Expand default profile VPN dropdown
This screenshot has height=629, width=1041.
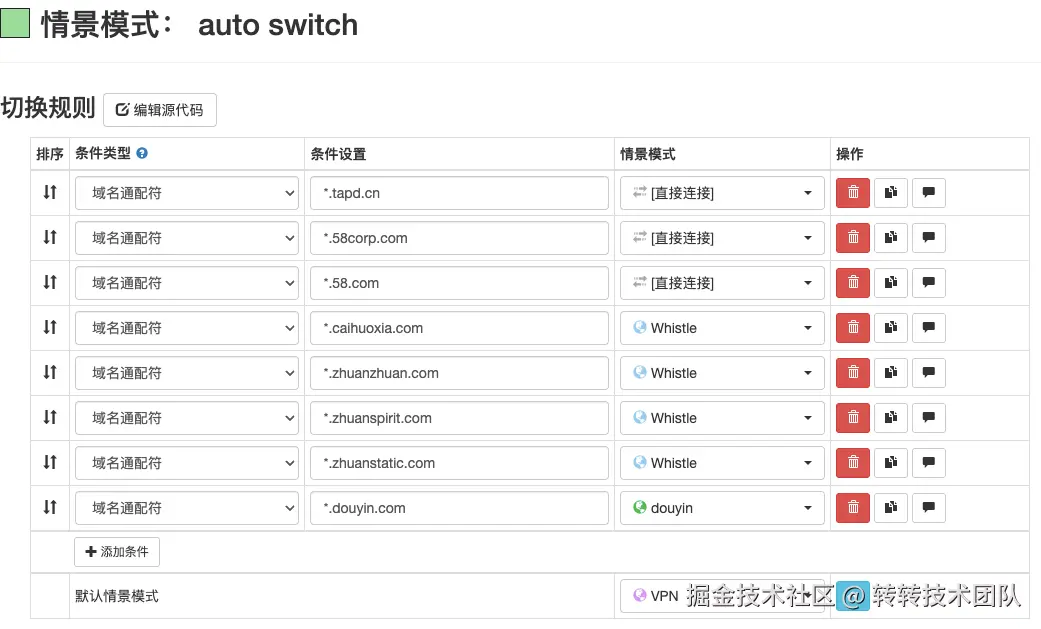(x=722, y=596)
